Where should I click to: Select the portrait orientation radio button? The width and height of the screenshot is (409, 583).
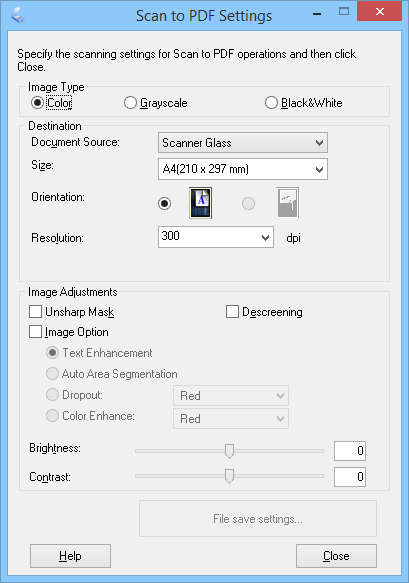tap(164, 203)
